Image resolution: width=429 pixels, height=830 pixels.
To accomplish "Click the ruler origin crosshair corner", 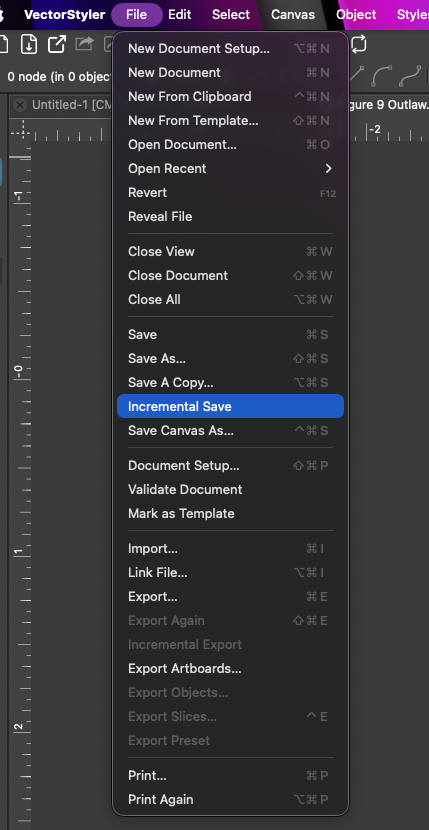I will 20,130.
